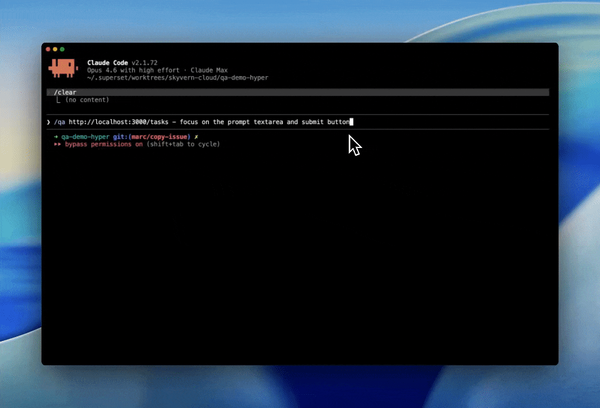This screenshot has width=600, height=408.
Task: Click the "(shift+tab to cycle)" hint
Action: [x=183, y=144]
